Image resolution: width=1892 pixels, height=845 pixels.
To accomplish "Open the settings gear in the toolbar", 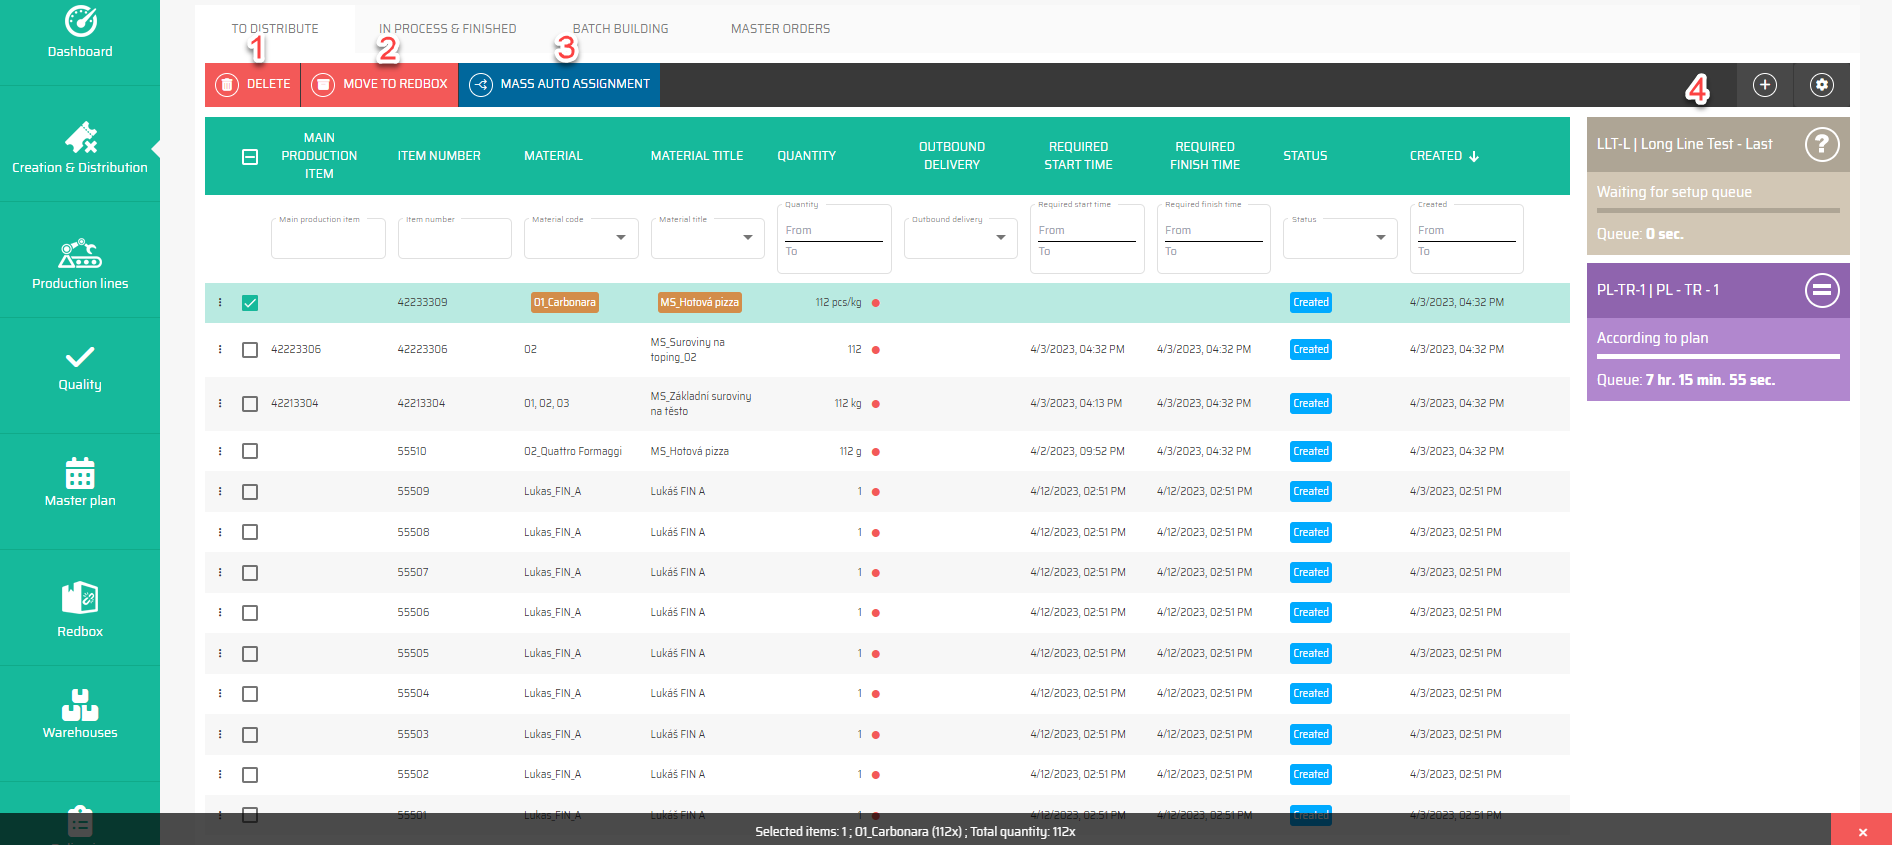I will [1821, 85].
